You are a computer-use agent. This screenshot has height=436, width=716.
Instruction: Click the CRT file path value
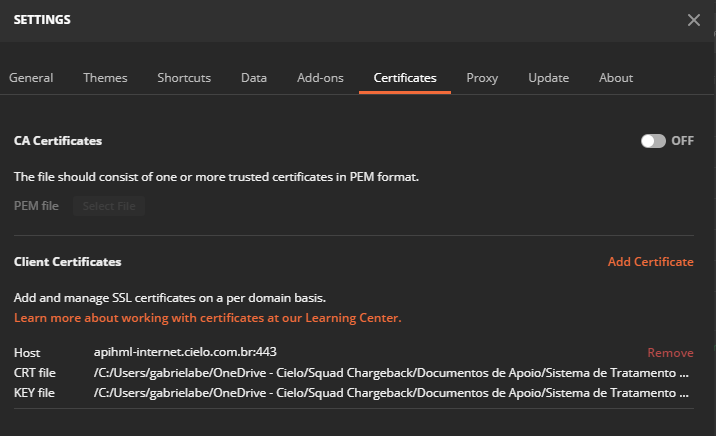[391, 373]
